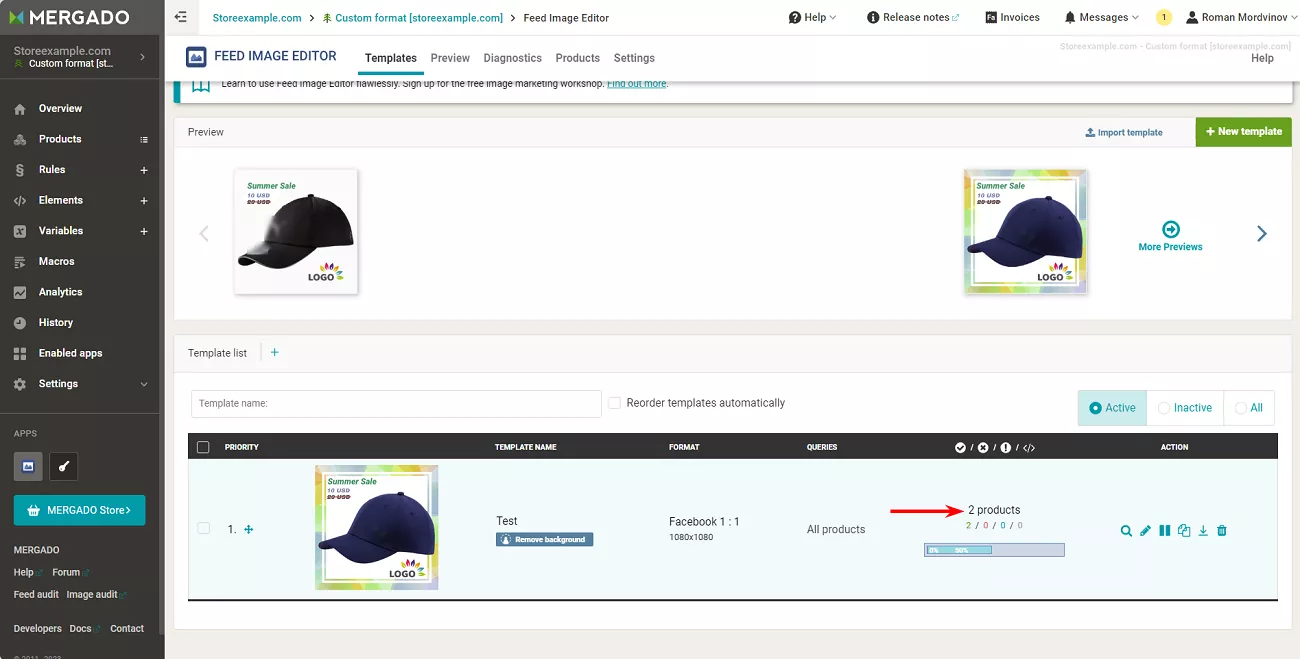Open the navy cap preview thumbnail in carousel
The height and width of the screenshot is (659, 1300).
click(x=1026, y=232)
